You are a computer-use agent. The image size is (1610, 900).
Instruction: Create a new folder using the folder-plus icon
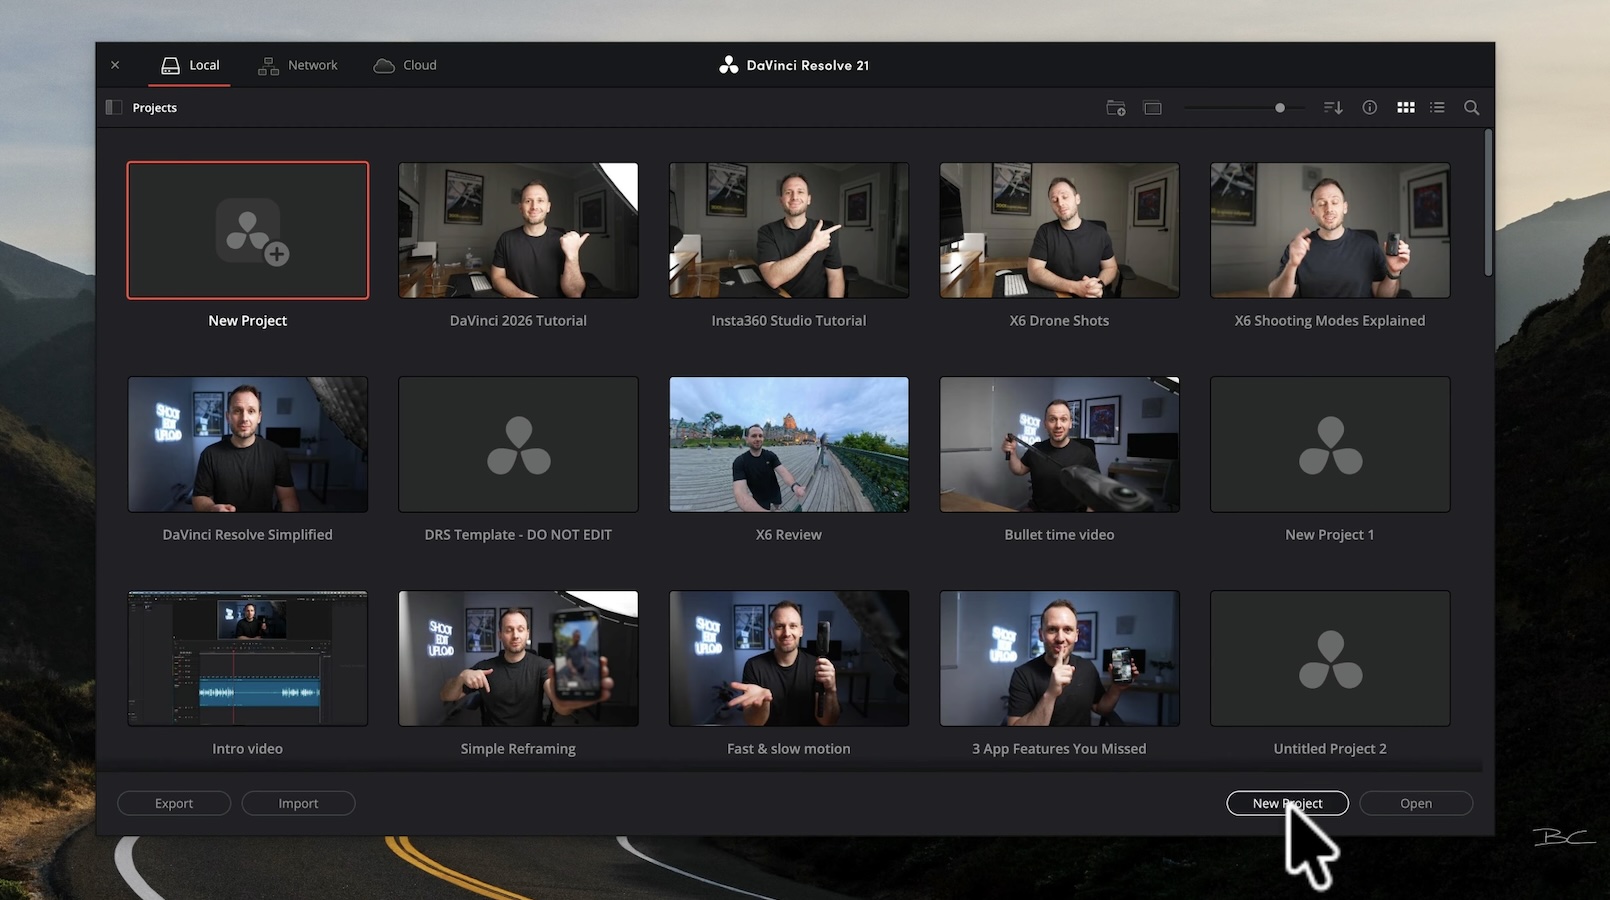tap(1116, 107)
